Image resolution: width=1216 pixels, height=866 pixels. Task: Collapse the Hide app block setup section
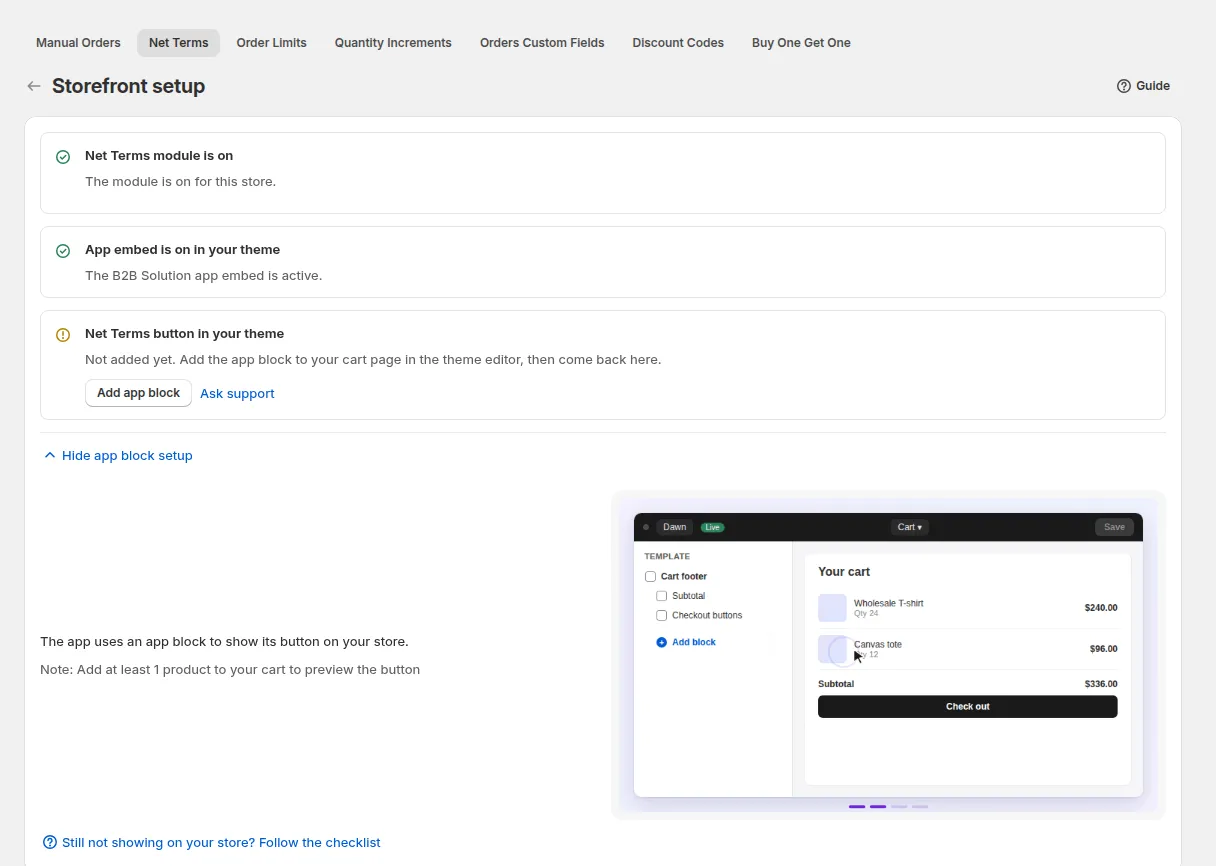pyautogui.click(x=117, y=455)
